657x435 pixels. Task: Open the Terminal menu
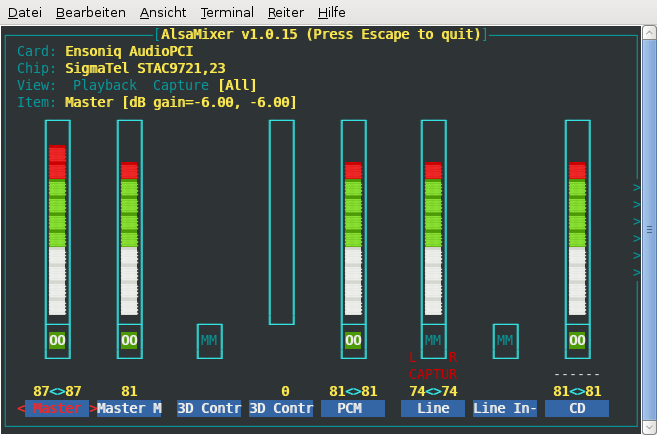point(227,13)
